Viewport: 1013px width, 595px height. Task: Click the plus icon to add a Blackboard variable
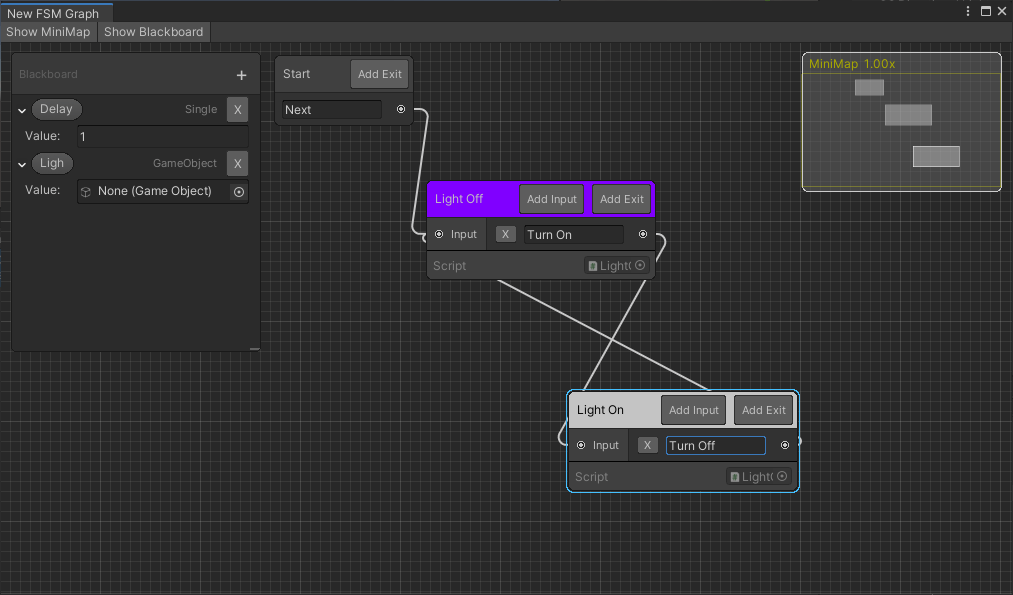click(241, 74)
